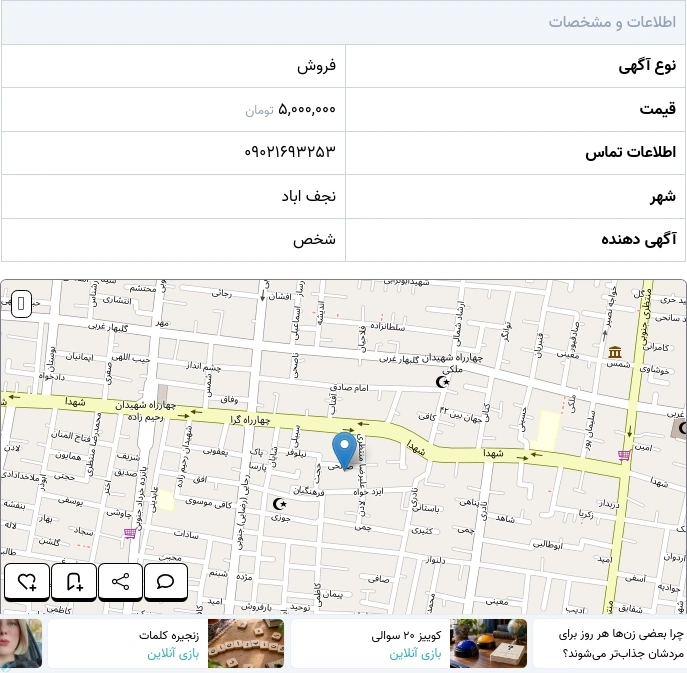The height and width of the screenshot is (673, 687).
Task: Click map label نیلوفر
Action: tap(297, 453)
